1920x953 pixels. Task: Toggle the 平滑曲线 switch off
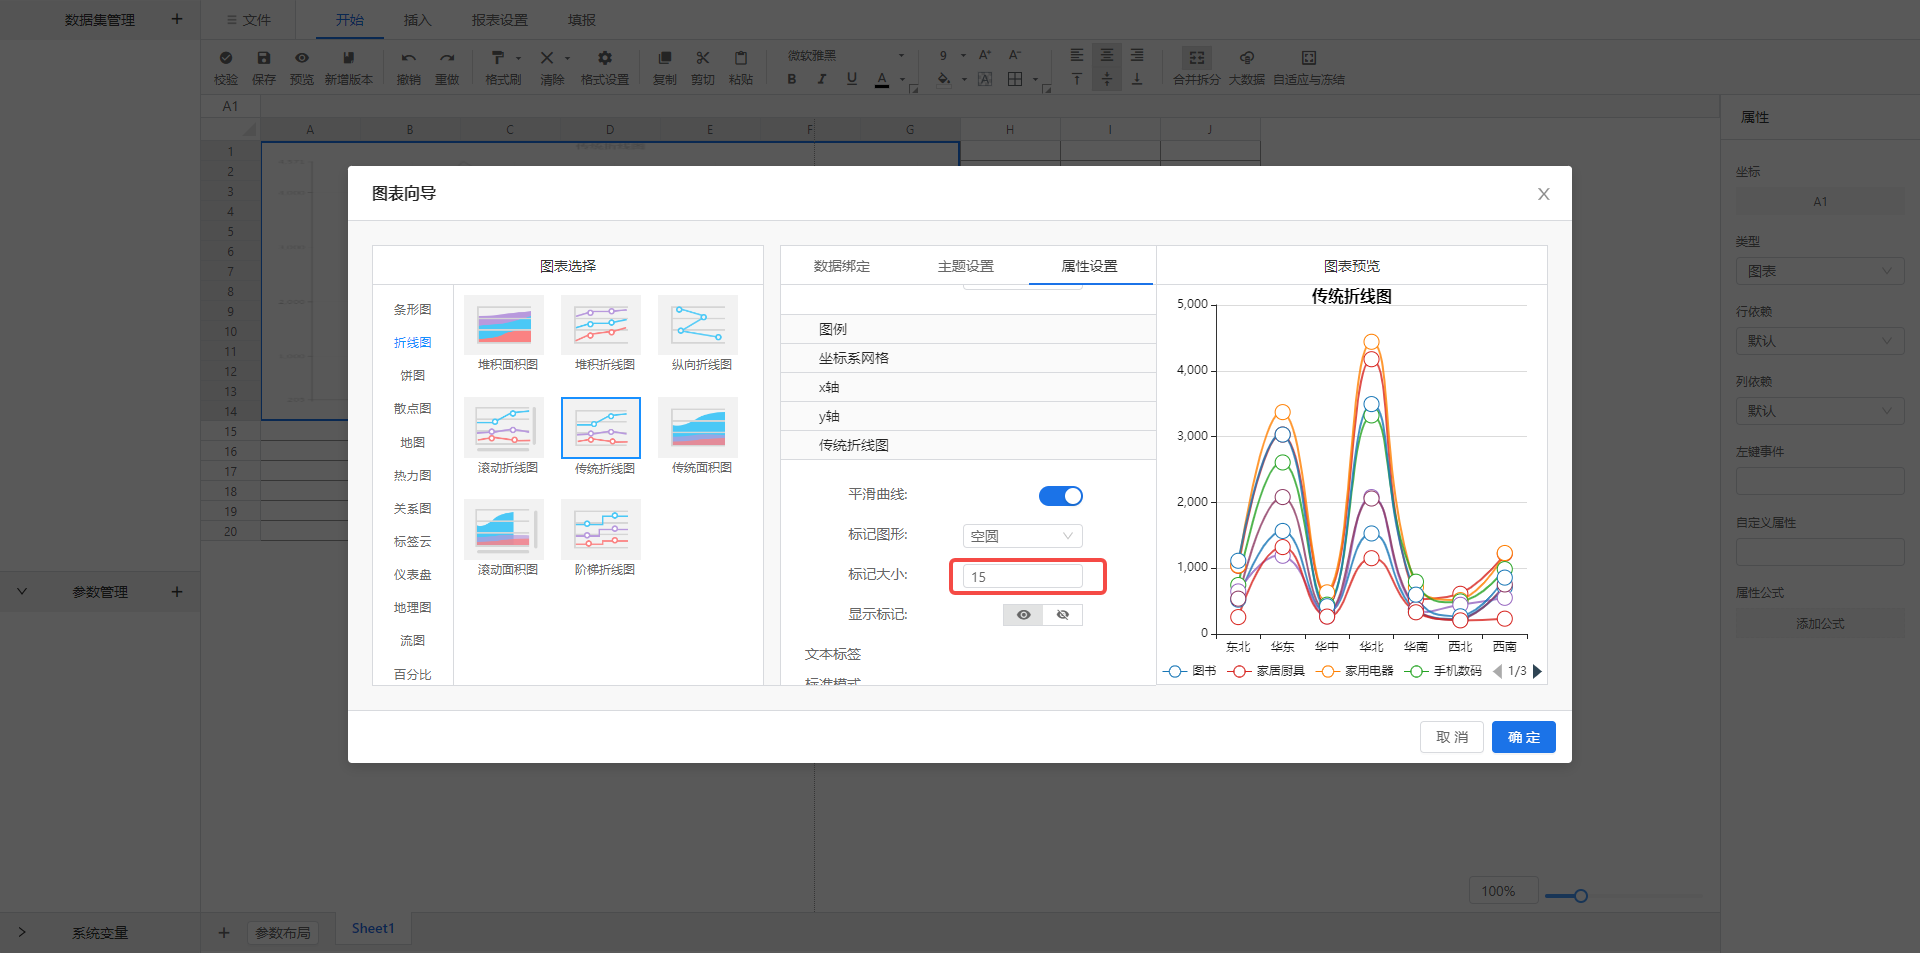(x=1060, y=496)
